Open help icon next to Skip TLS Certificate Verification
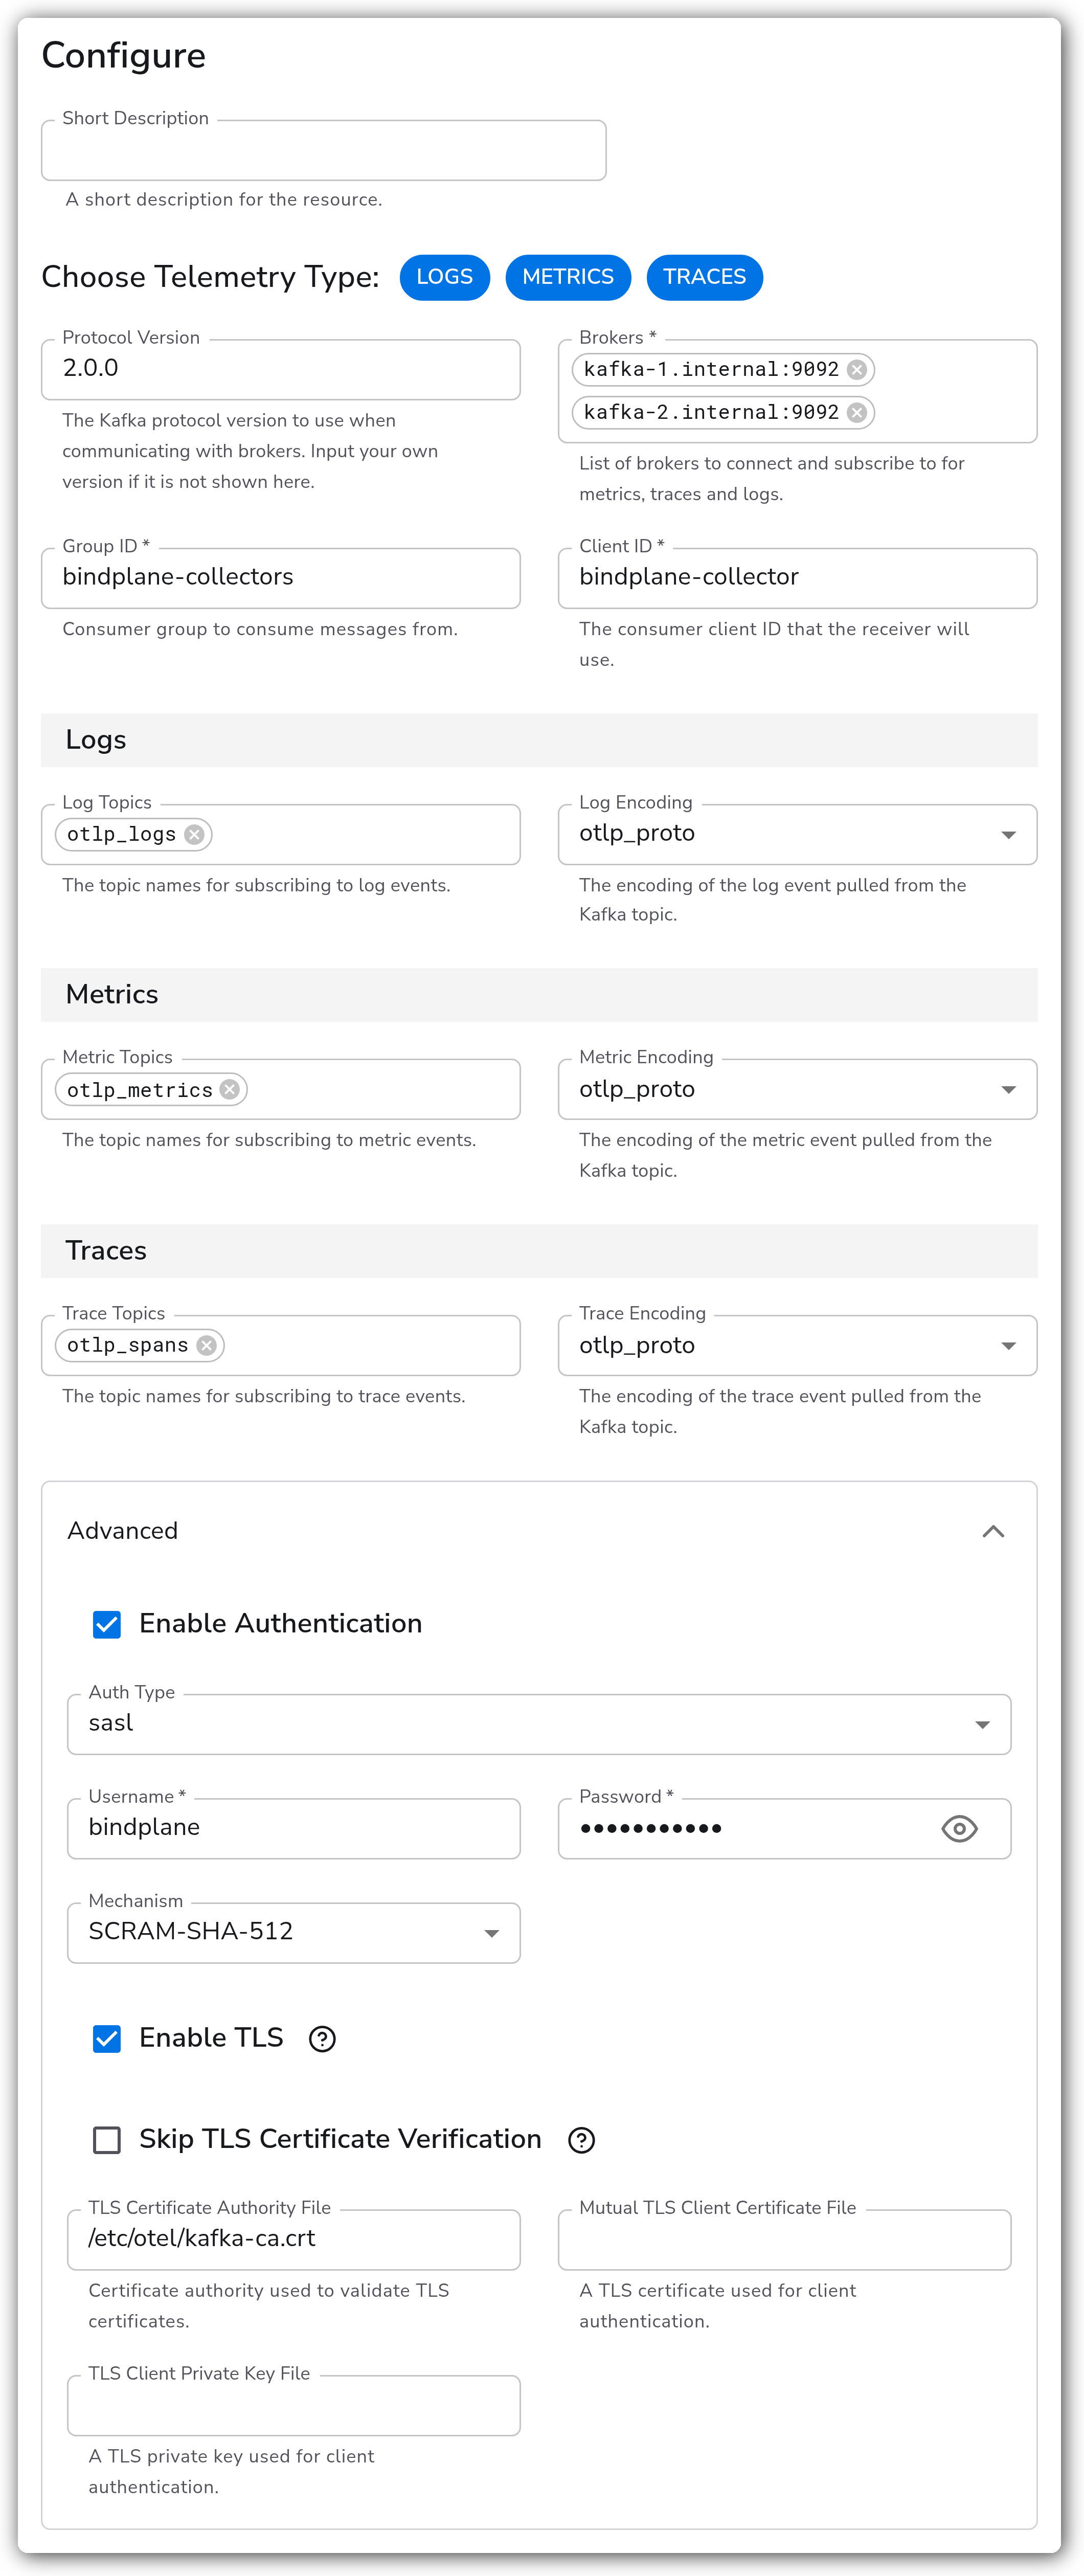 click(x=581, y=2140)
